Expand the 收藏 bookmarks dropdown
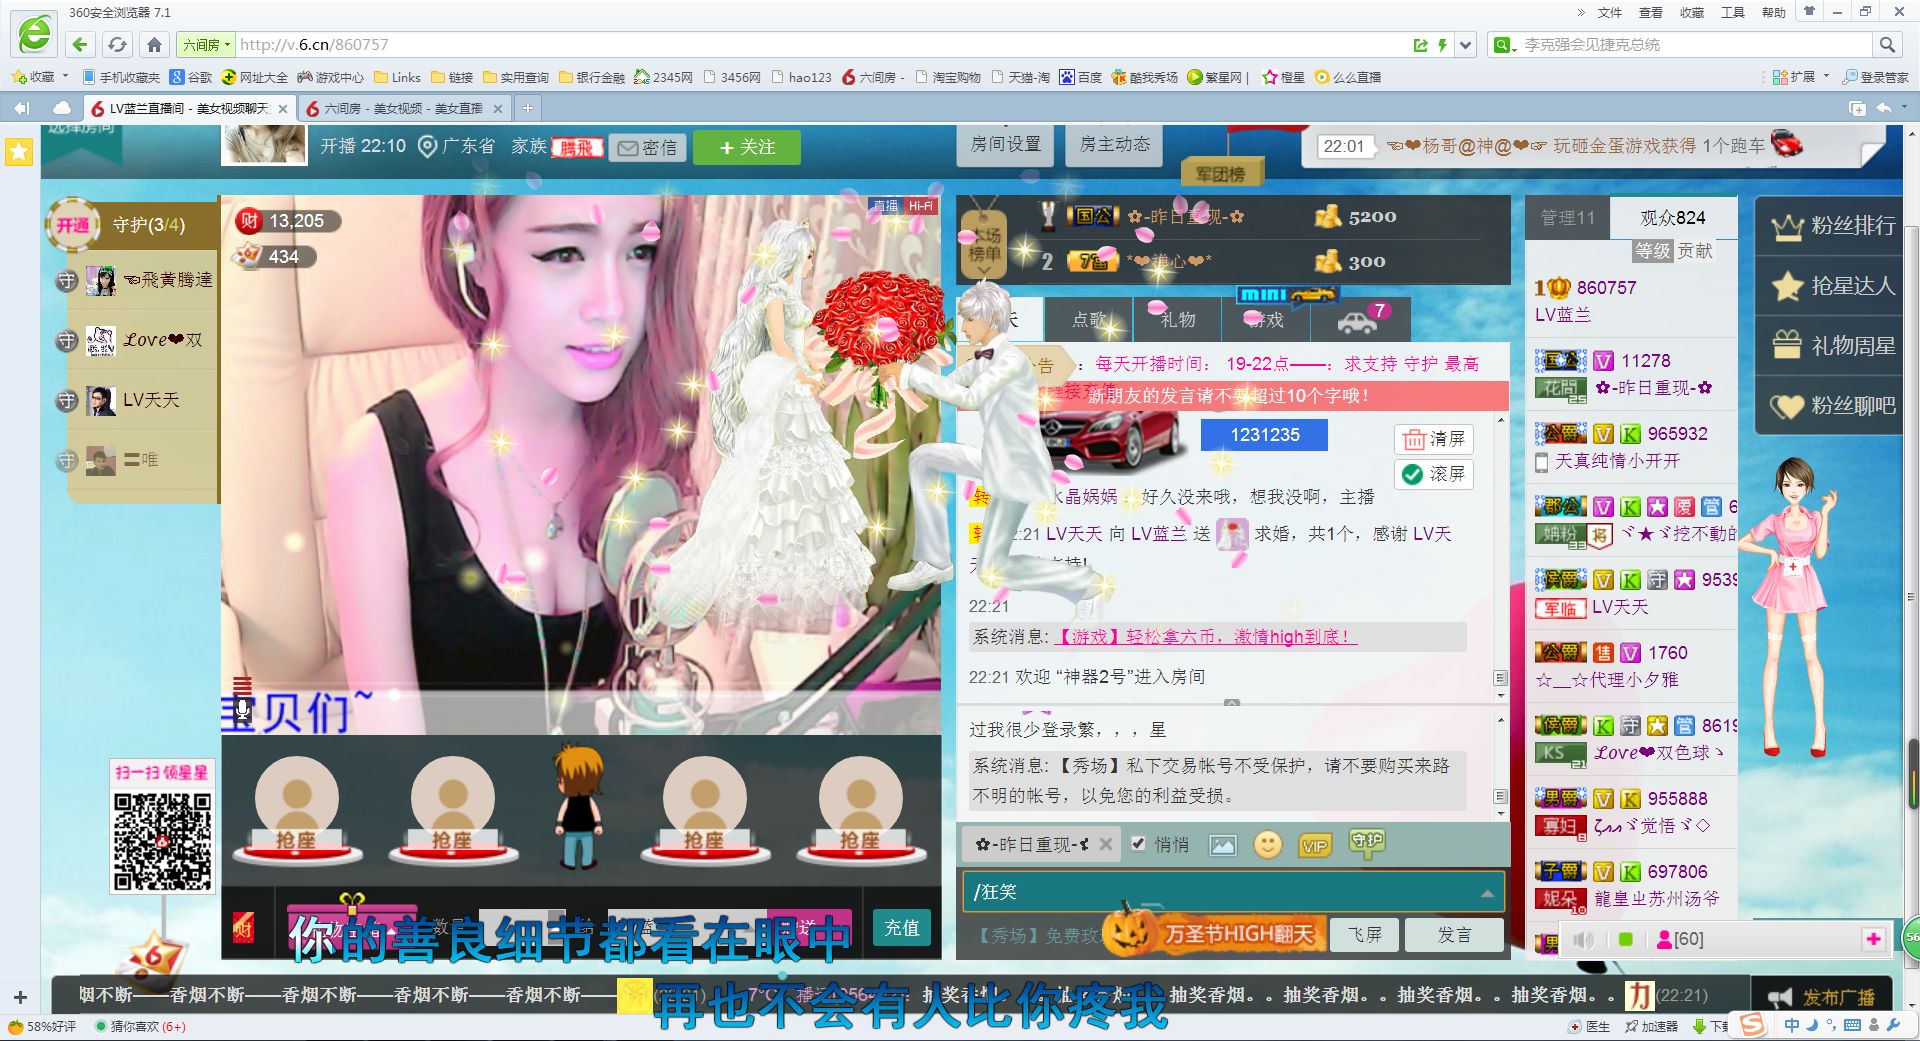This screenshot has height=1041, width=1920. (65, 76)
